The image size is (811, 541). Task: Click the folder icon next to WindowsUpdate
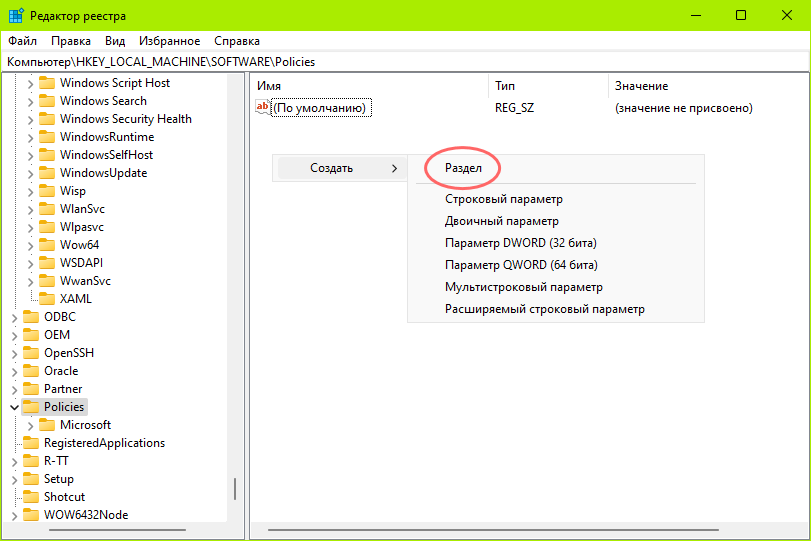(46, 173)
